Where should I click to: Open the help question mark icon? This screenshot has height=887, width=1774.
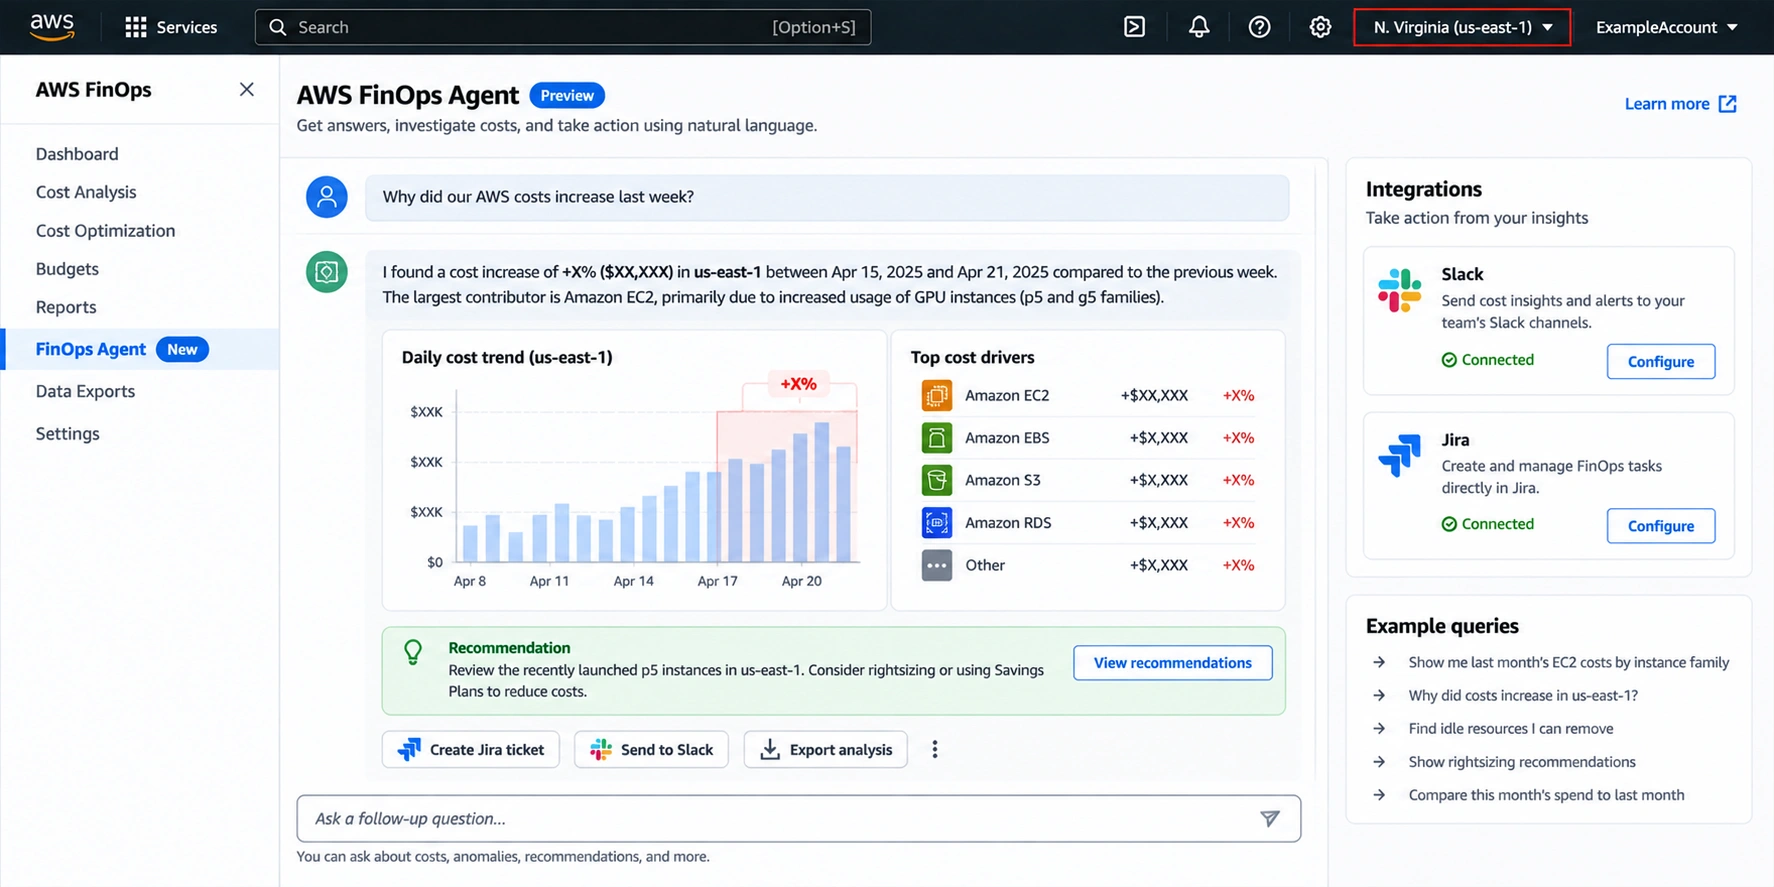pos(1259,27)
